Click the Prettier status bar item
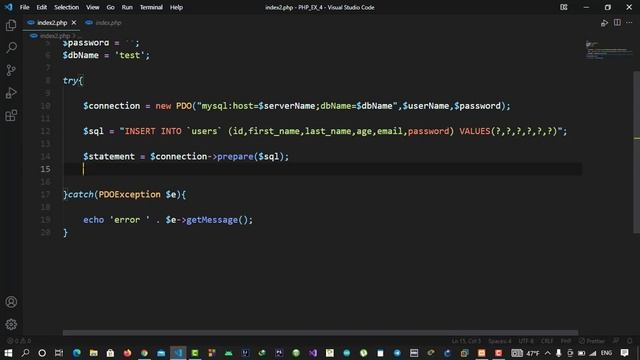This screenshot has width=640, height=360. pyautogui.click(x=591, y=341)
